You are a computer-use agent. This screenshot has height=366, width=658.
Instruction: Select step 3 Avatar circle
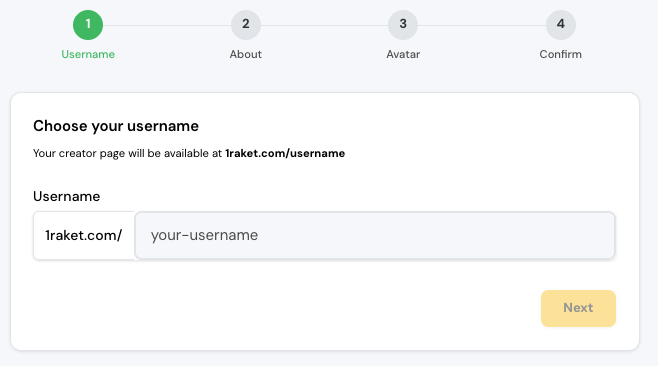pyautogui.click(x=403, y=25)
